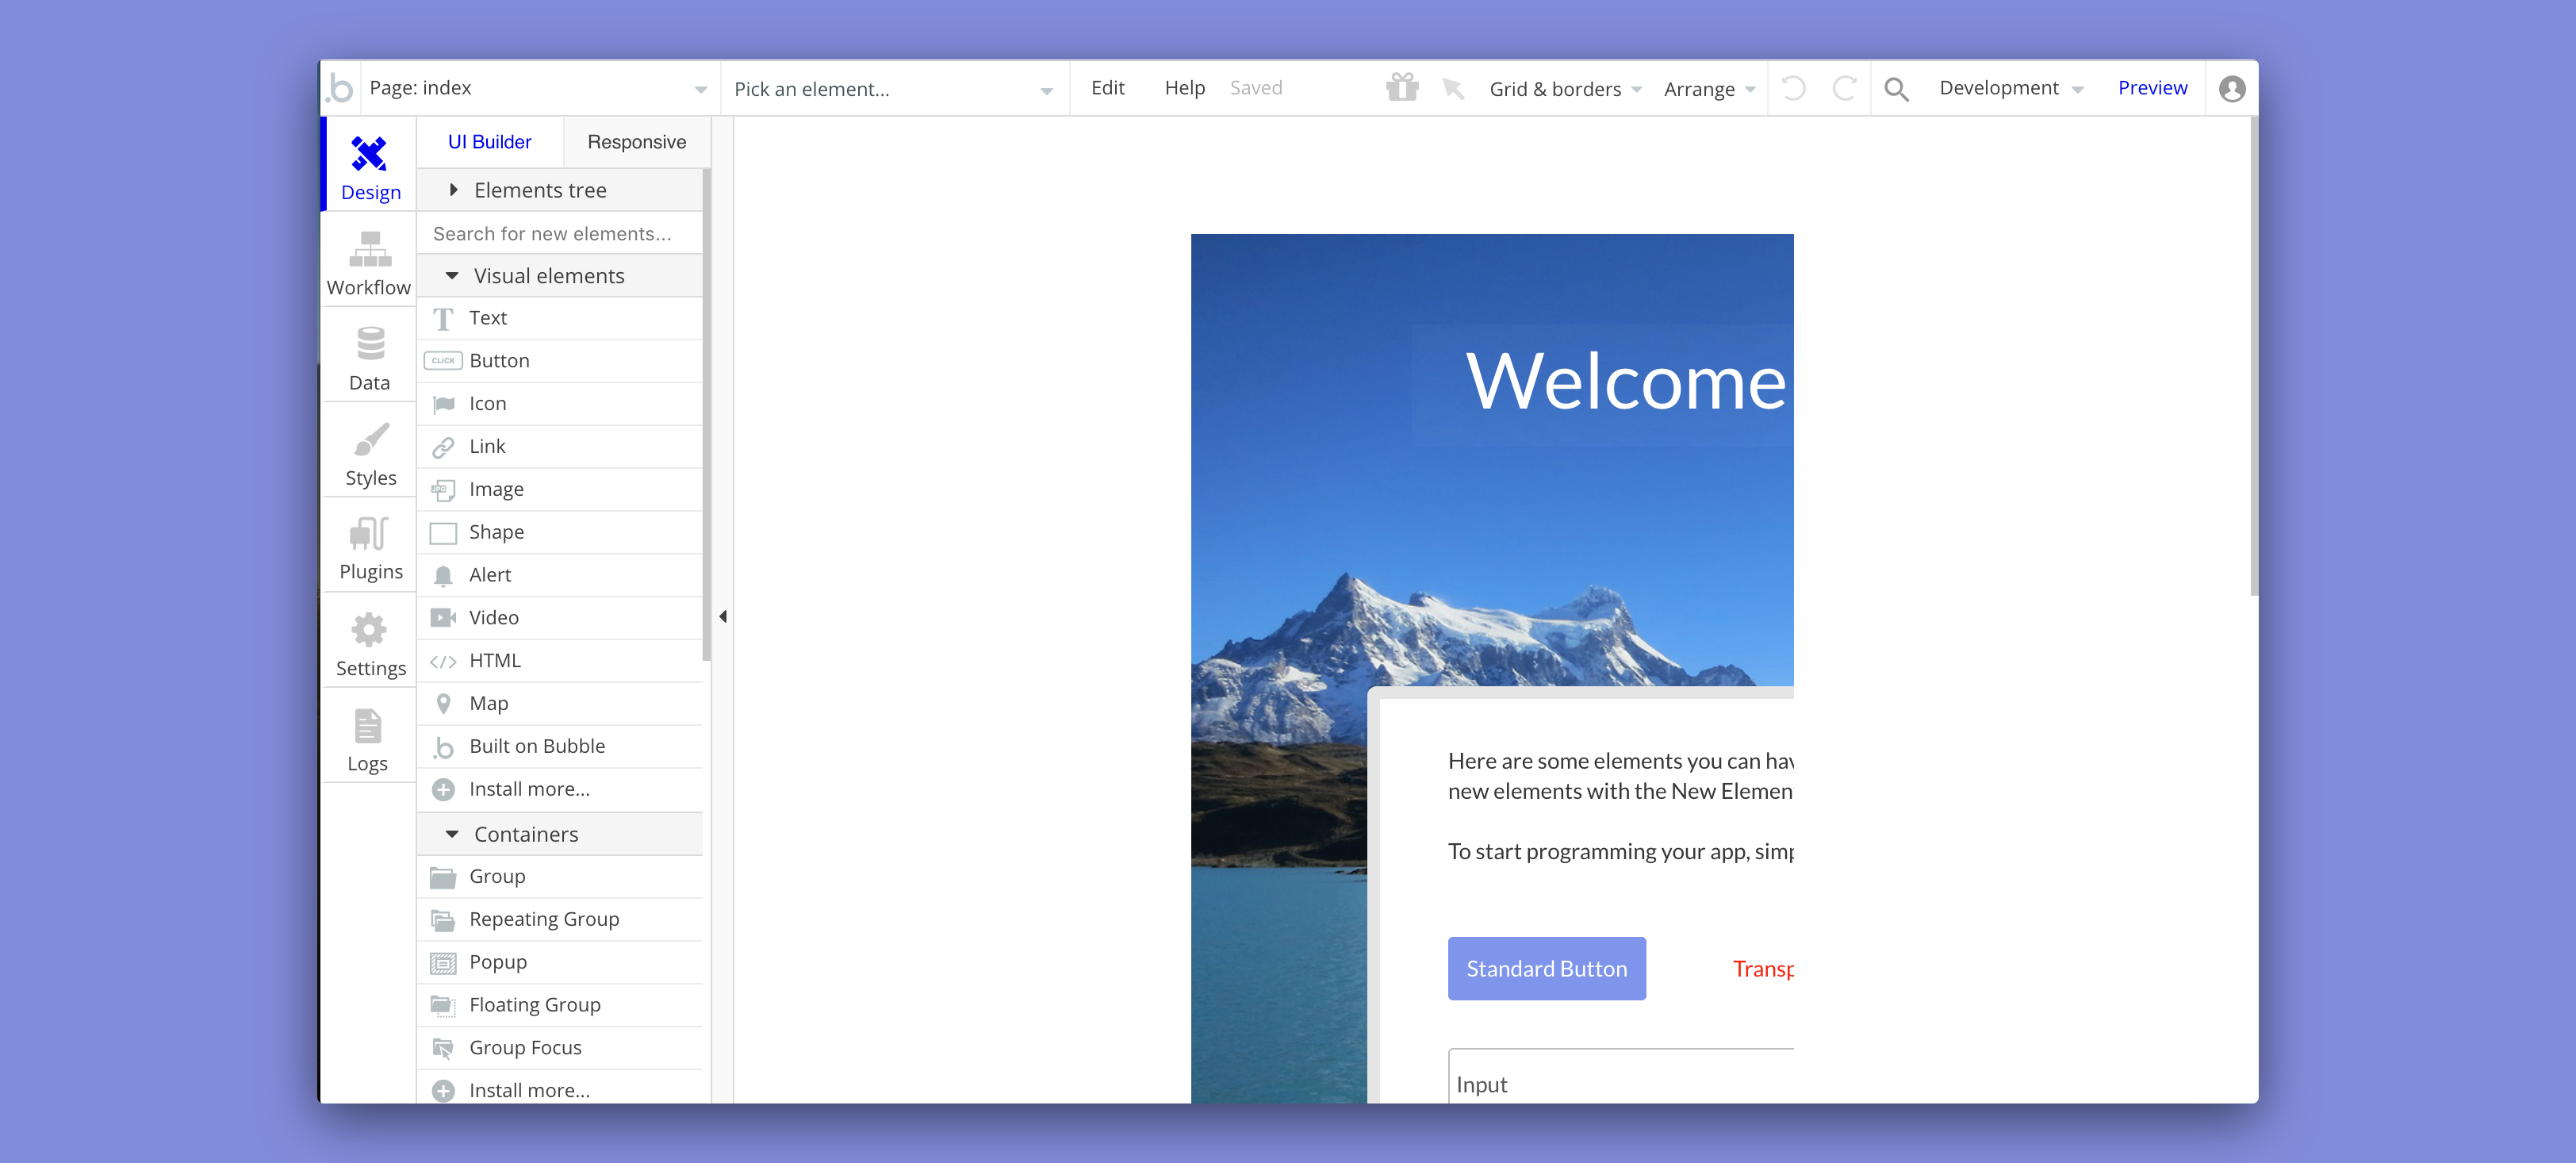Click the Search for new elements field
This screenshot has width=2576, height=1163.
(560, 234)
